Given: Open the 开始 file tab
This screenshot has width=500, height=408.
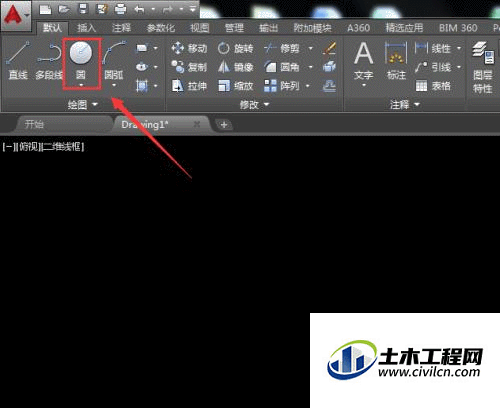Looking at the screenshot, I should tap(63, 125).
